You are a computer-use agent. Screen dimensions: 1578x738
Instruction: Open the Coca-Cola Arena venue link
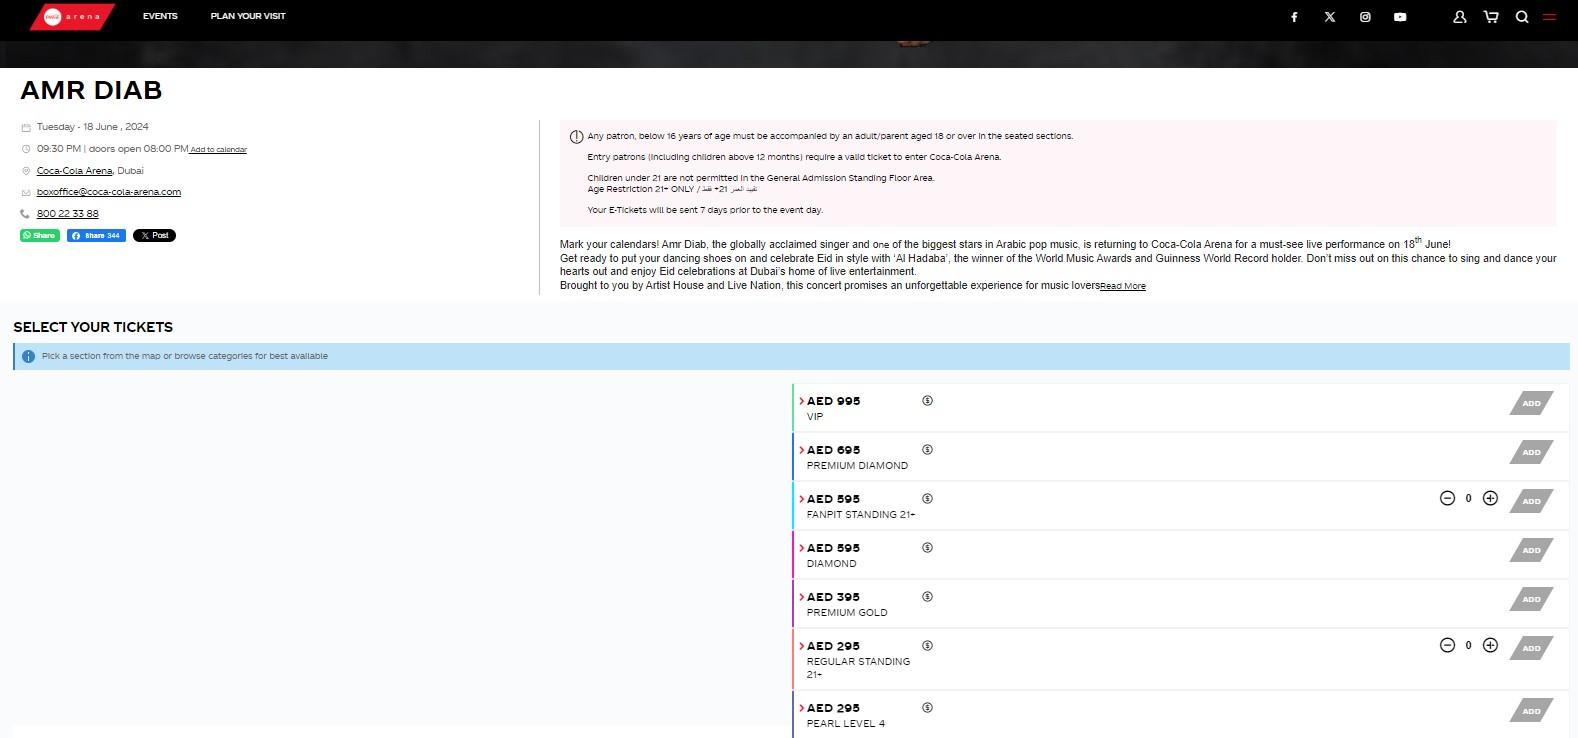74,171
